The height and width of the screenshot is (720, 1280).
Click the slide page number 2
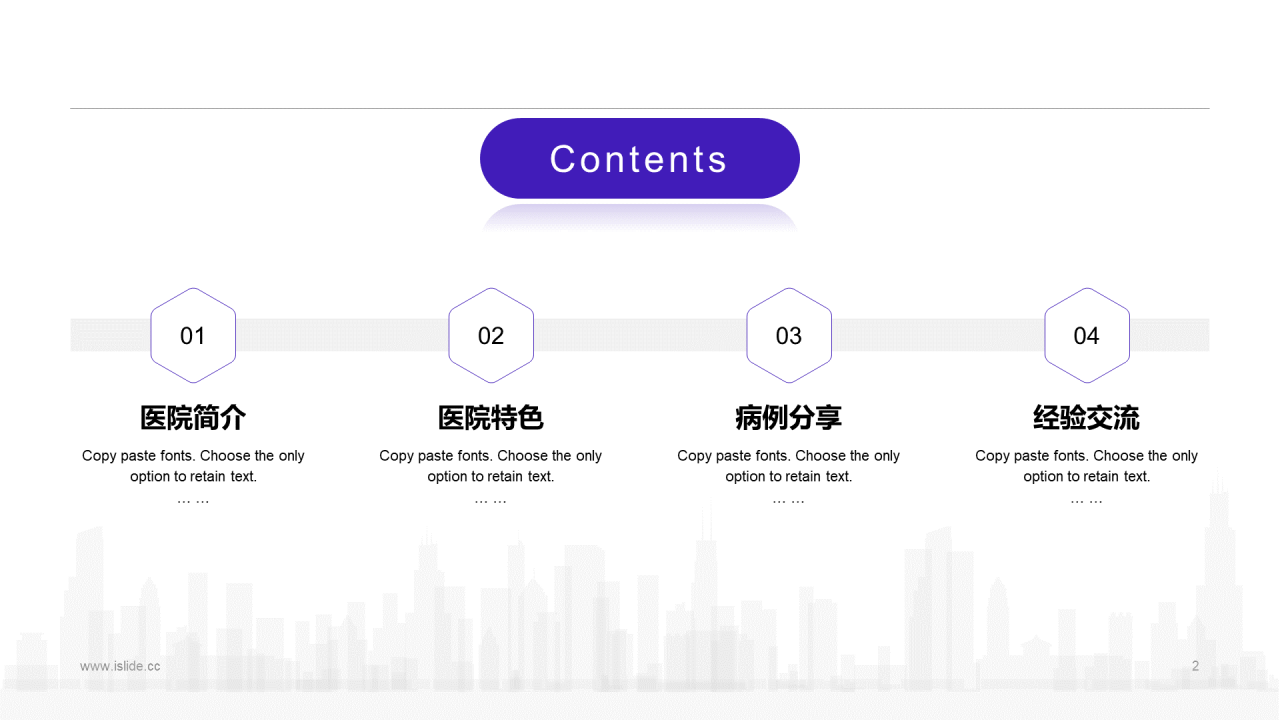tap(1195, 666)
